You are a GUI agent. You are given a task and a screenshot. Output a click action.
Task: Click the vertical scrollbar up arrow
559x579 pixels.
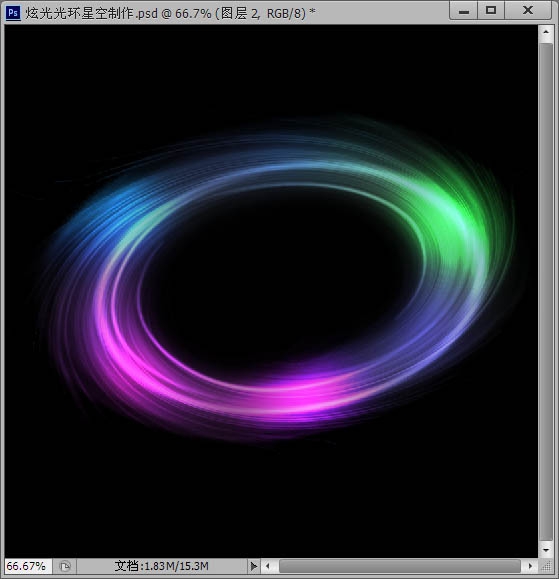(546, 32)
